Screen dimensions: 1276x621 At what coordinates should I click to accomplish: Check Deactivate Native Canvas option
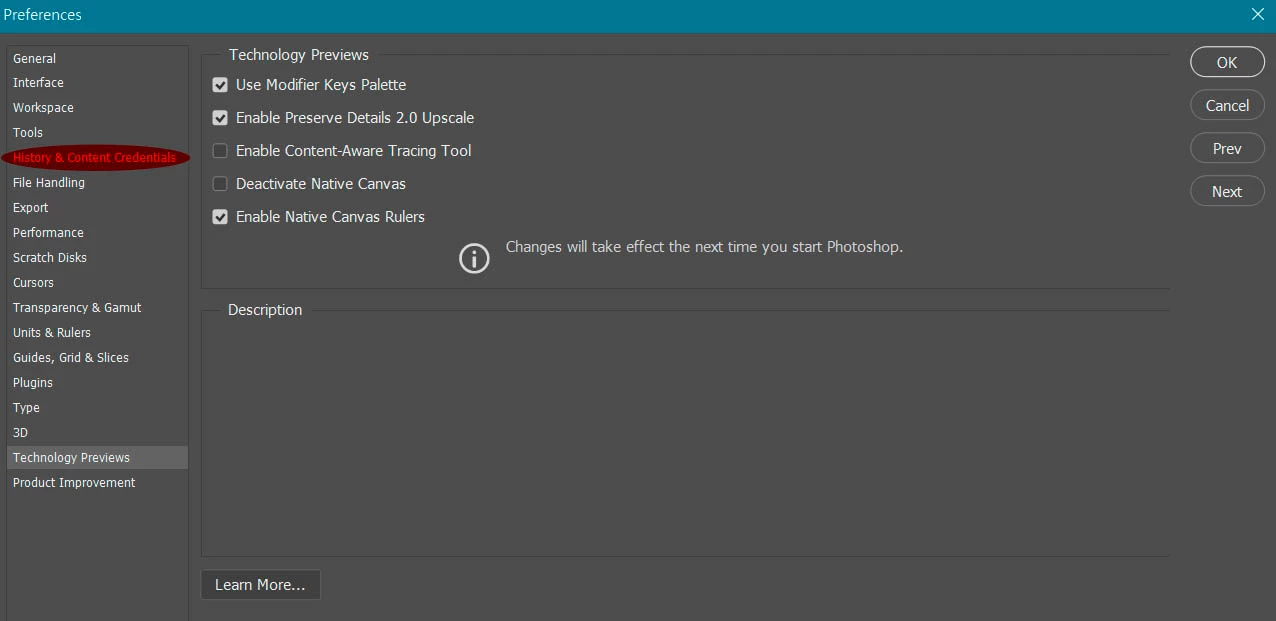pyautogui.click(x=220, y=184)
